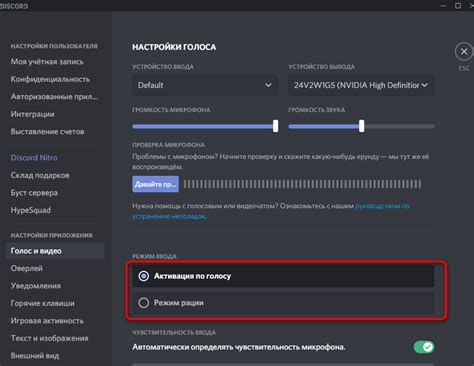Open Уведомления settings section

tap(36, 286)
